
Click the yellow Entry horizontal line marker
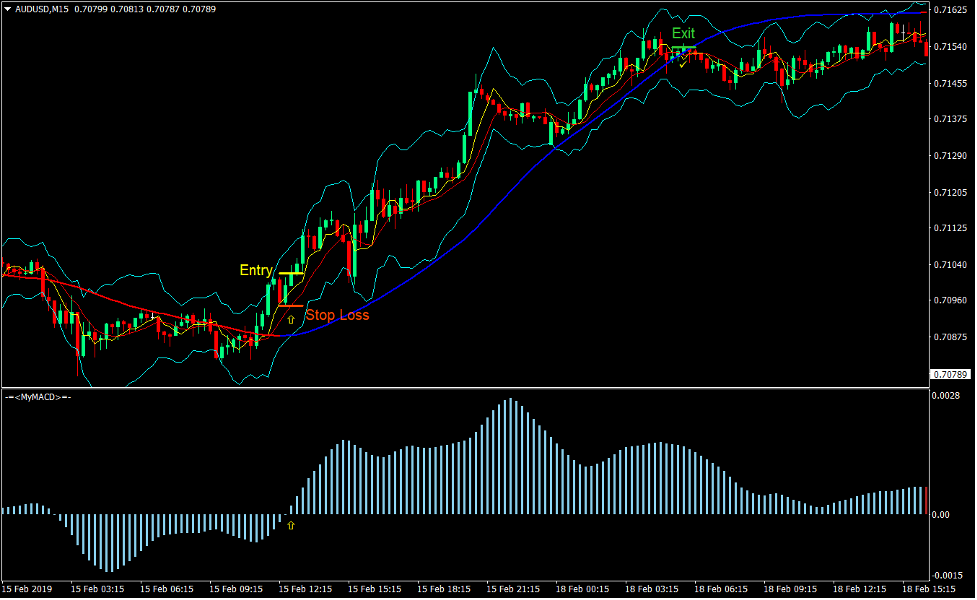coord(291,273)
